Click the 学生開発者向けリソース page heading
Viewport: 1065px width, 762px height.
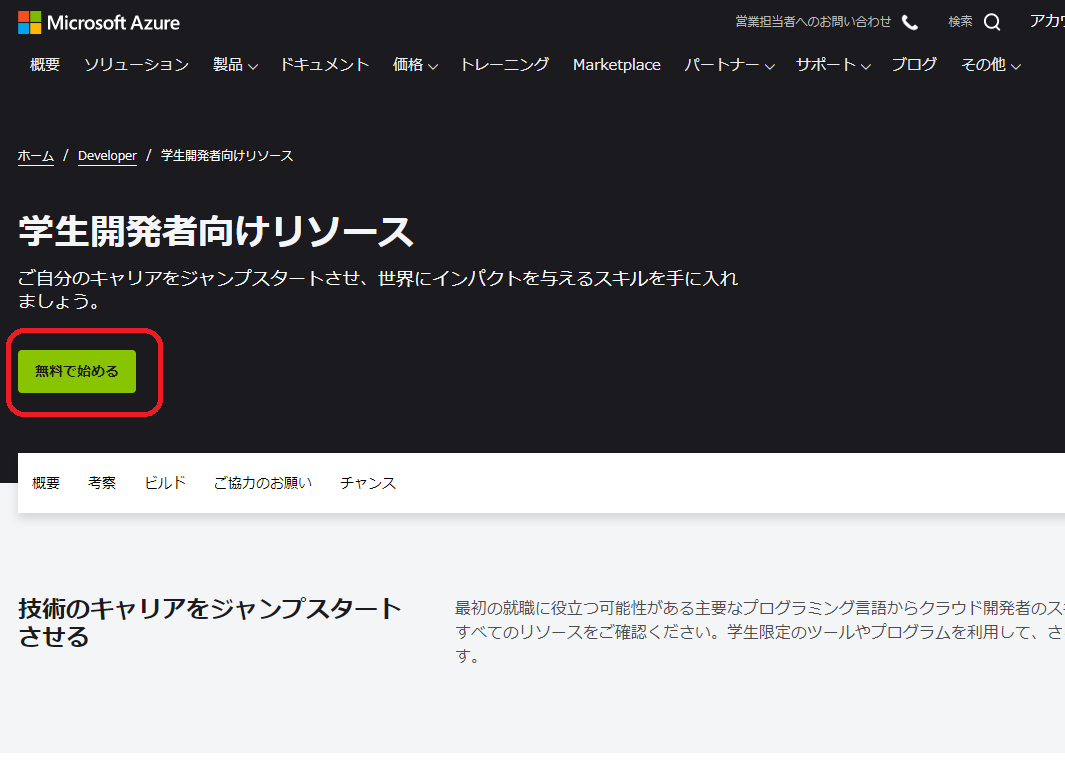pyautogui.click(x=216, y=231)
